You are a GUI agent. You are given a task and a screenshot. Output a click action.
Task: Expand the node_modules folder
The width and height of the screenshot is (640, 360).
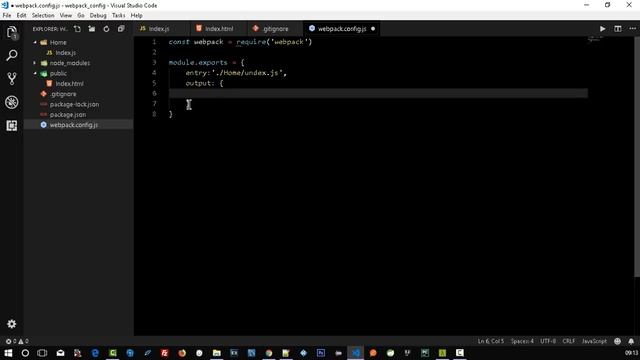[35, 63]
